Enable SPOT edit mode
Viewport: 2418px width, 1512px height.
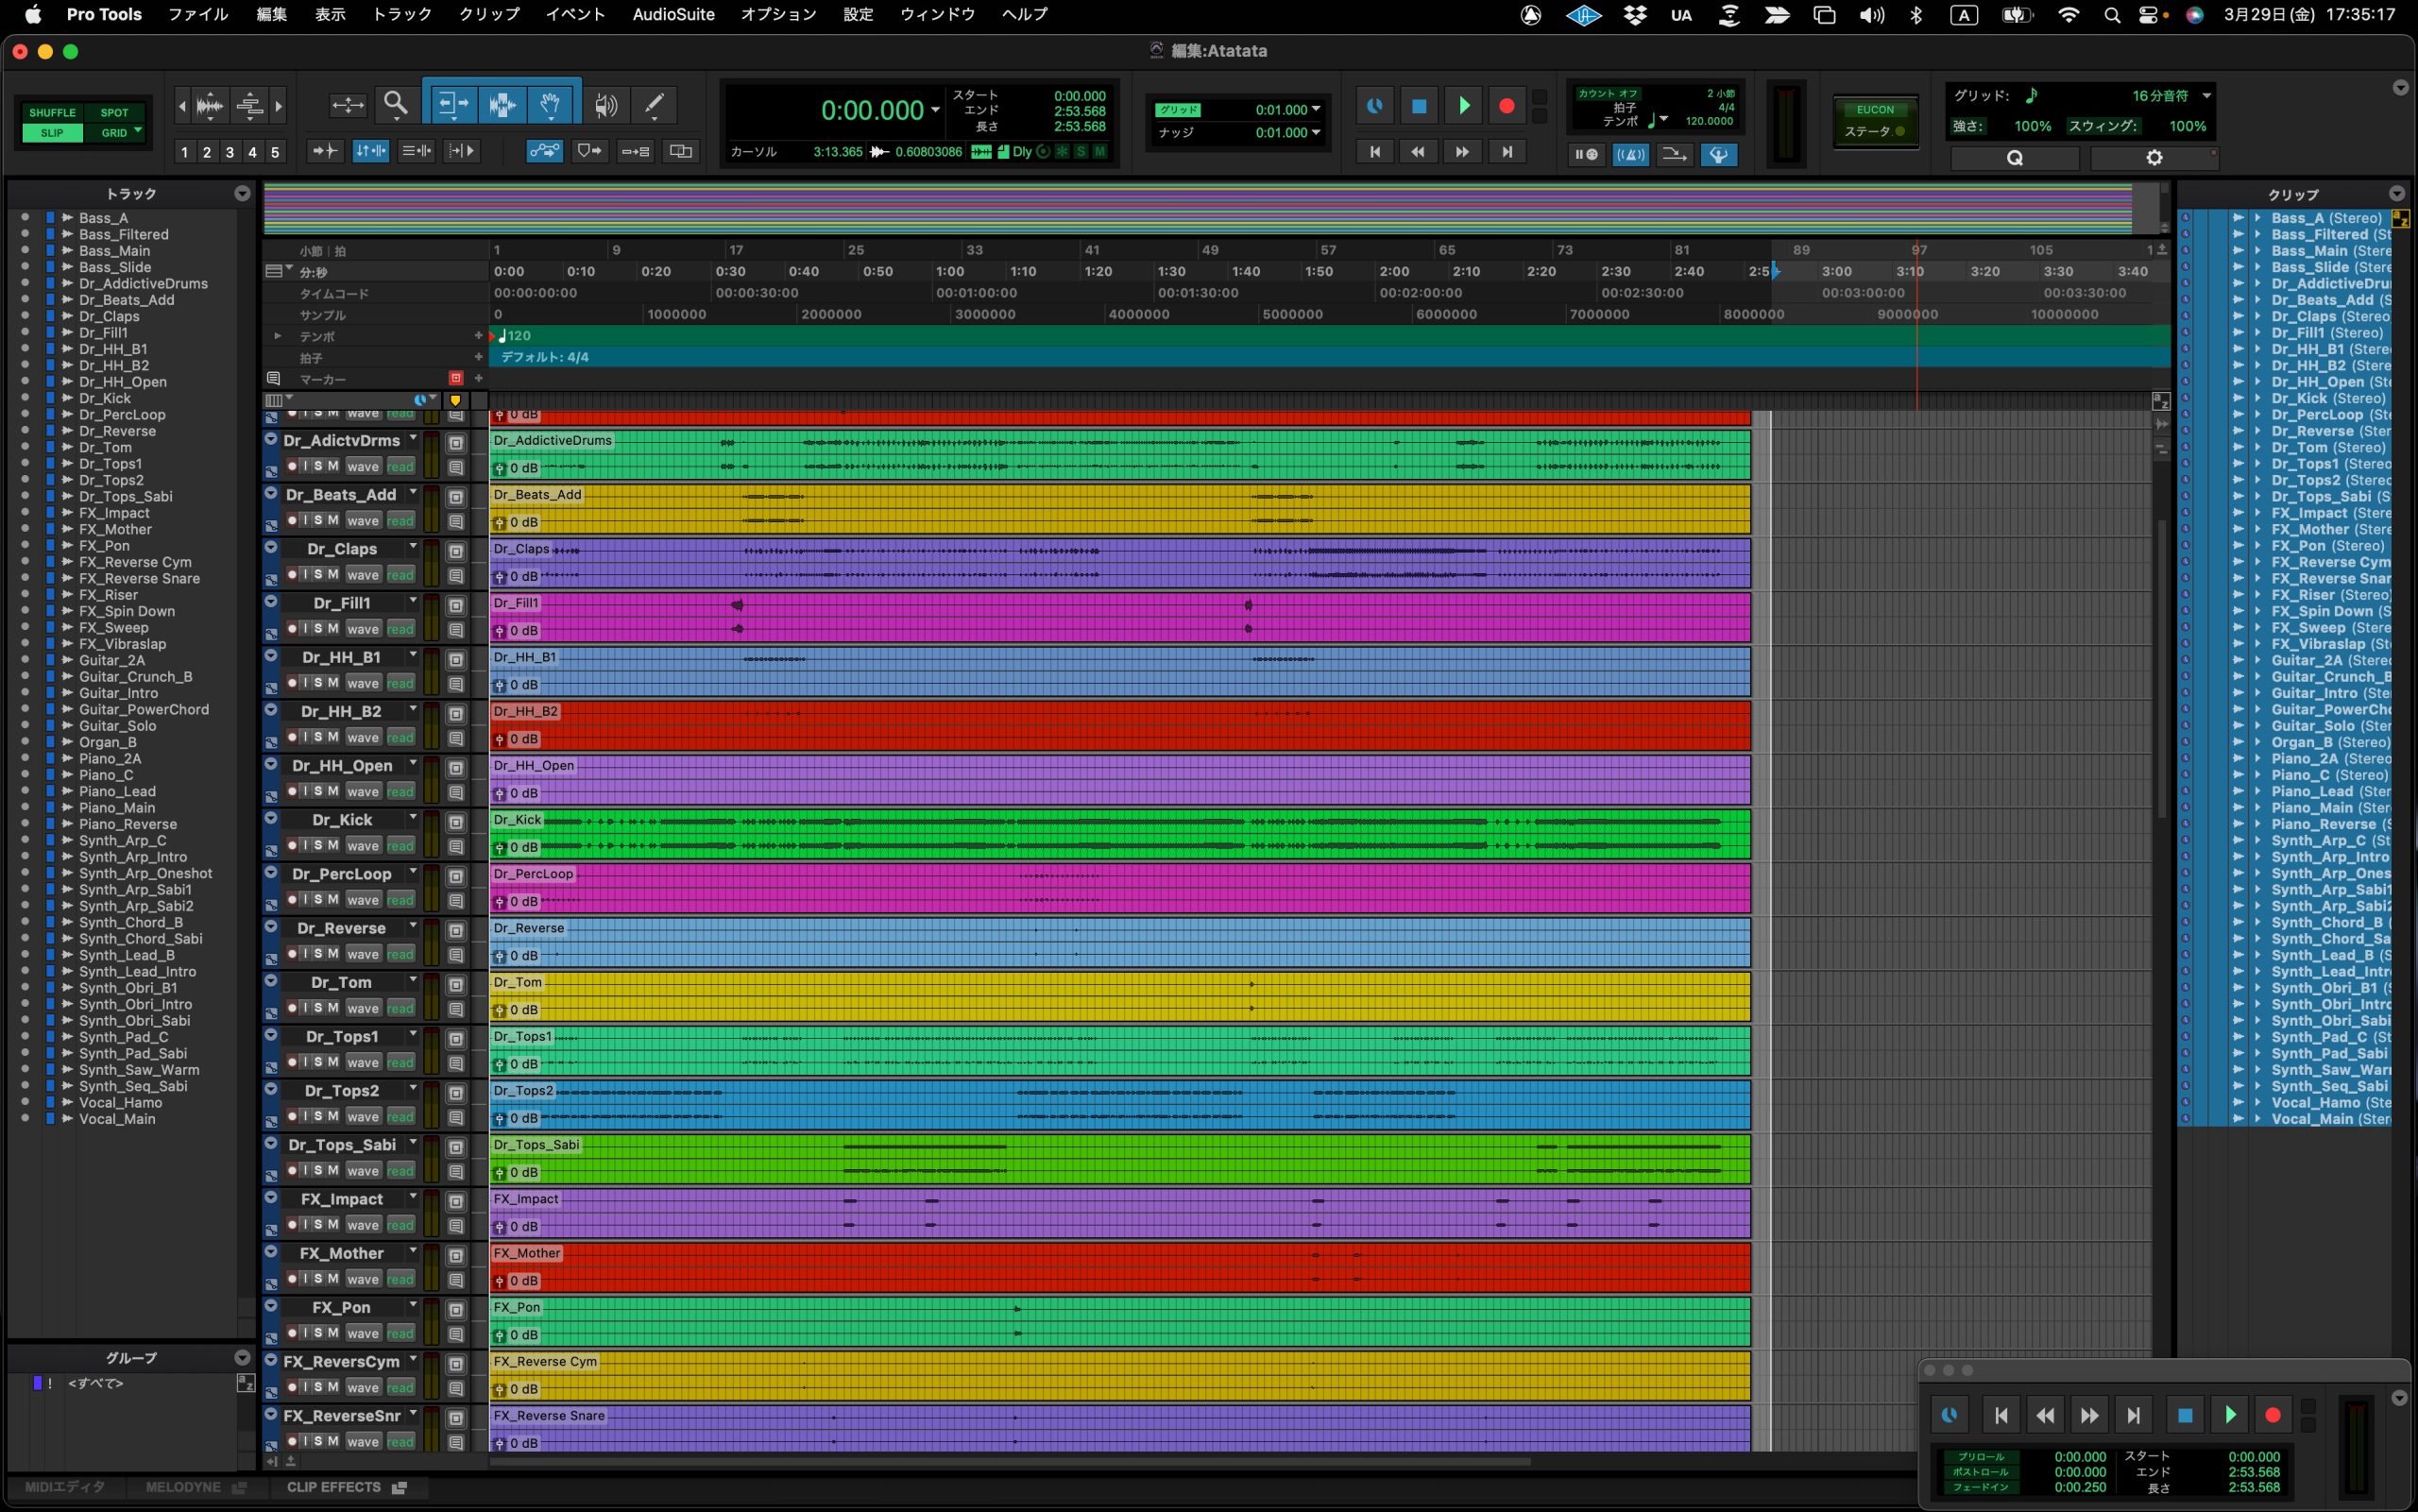point(114,113)
